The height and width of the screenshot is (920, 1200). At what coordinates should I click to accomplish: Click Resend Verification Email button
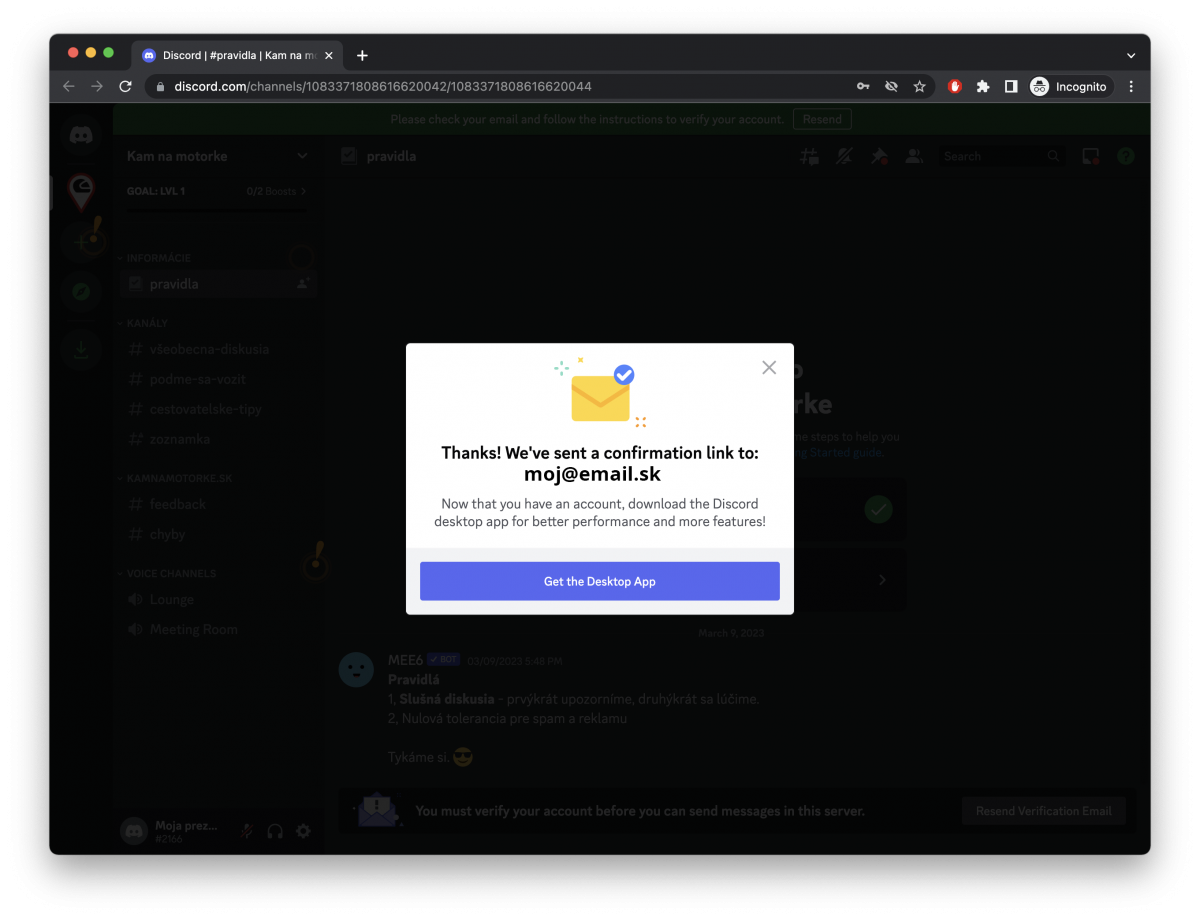click(x=1044, y=811)
